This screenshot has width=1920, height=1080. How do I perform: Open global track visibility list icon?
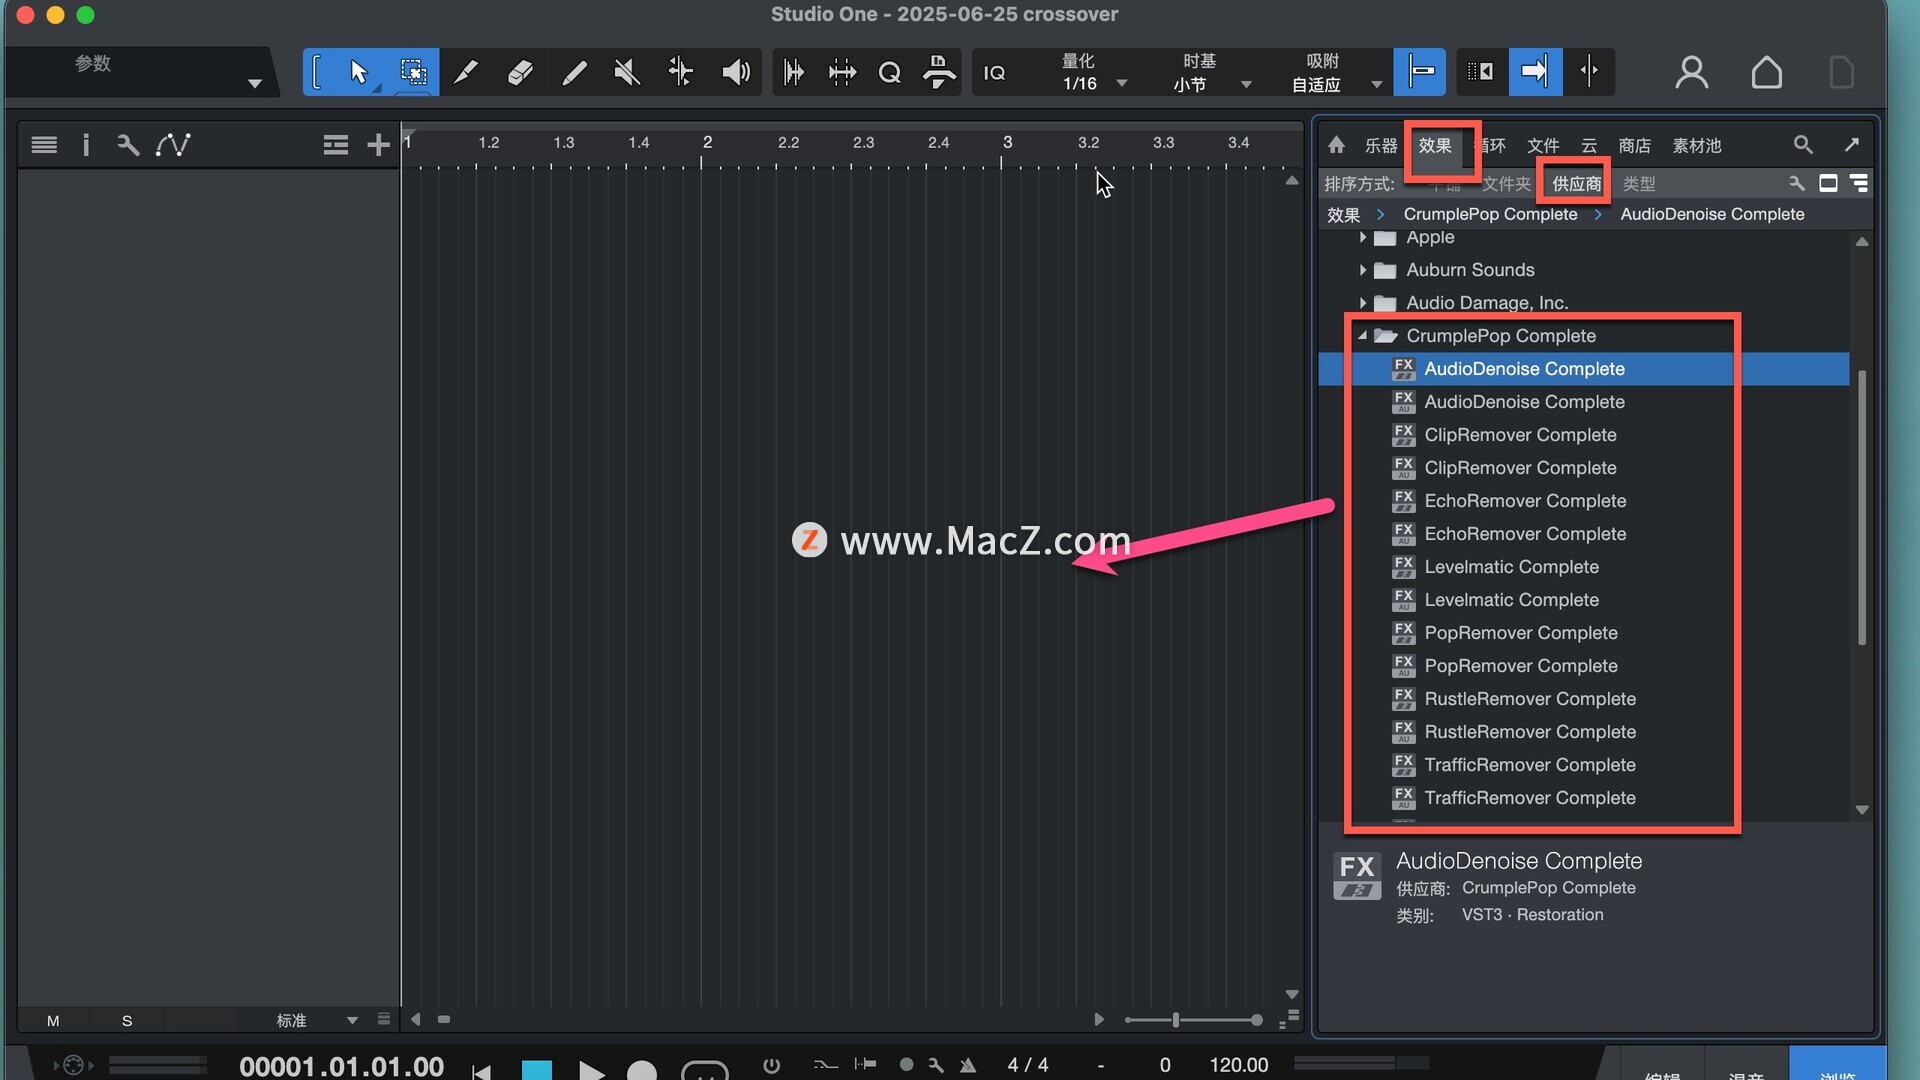[336, 145]
